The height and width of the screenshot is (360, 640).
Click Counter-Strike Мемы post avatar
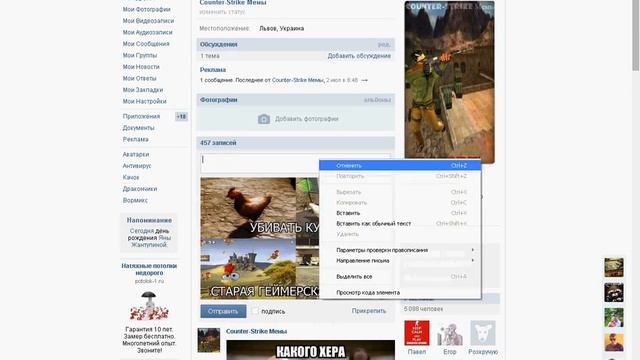click(x=209, y=340)
